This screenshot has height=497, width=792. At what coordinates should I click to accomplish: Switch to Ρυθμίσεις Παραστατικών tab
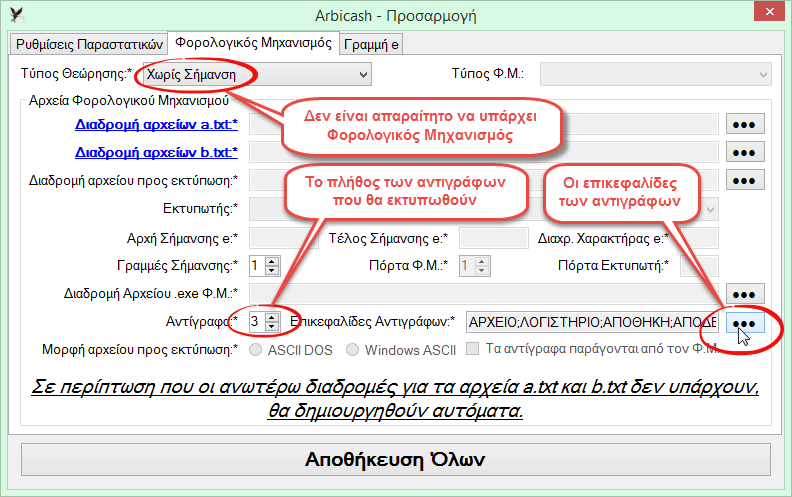89,44
